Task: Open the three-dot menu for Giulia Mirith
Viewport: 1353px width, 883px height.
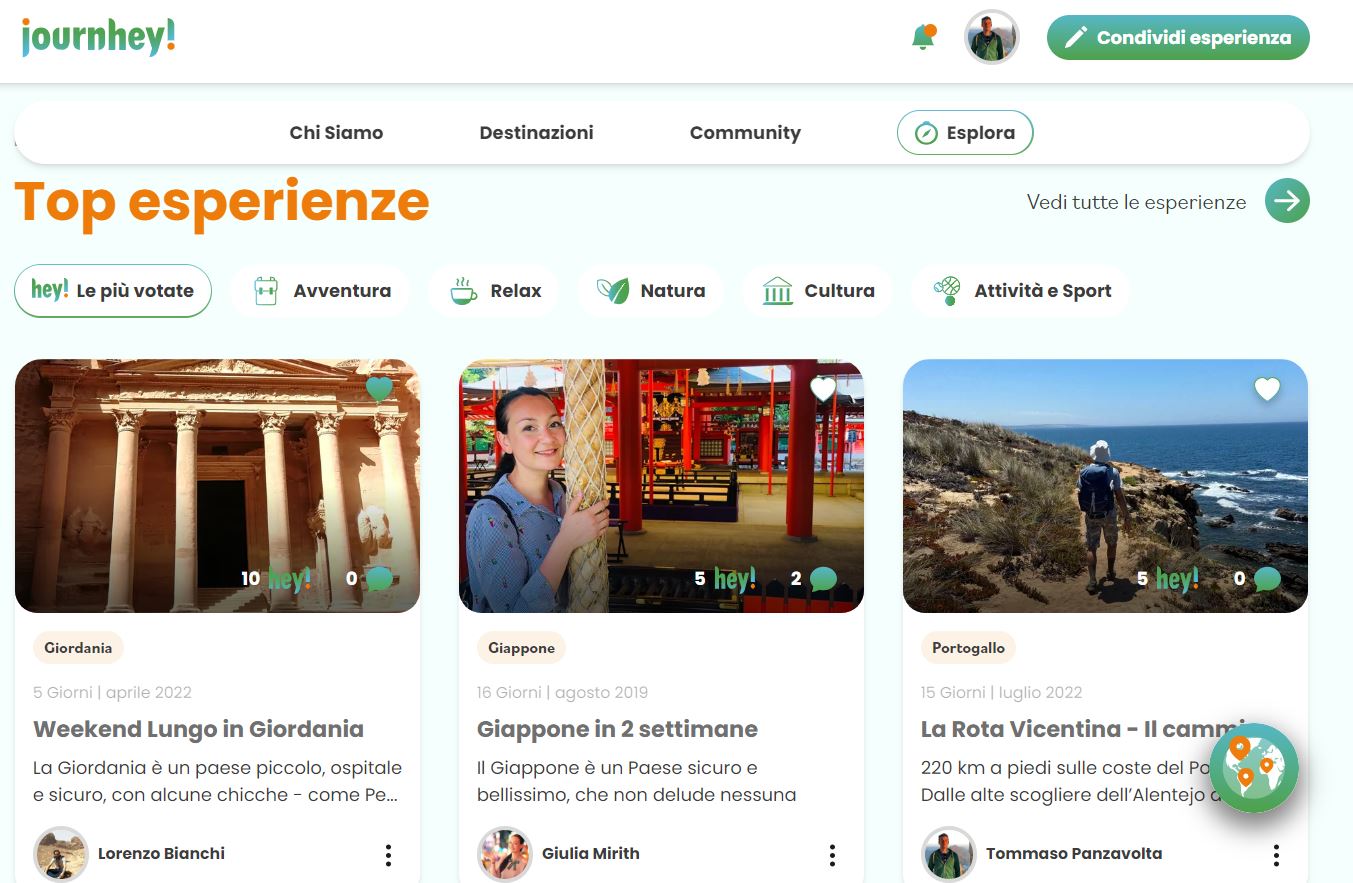Action: click(x=832, y=855)
